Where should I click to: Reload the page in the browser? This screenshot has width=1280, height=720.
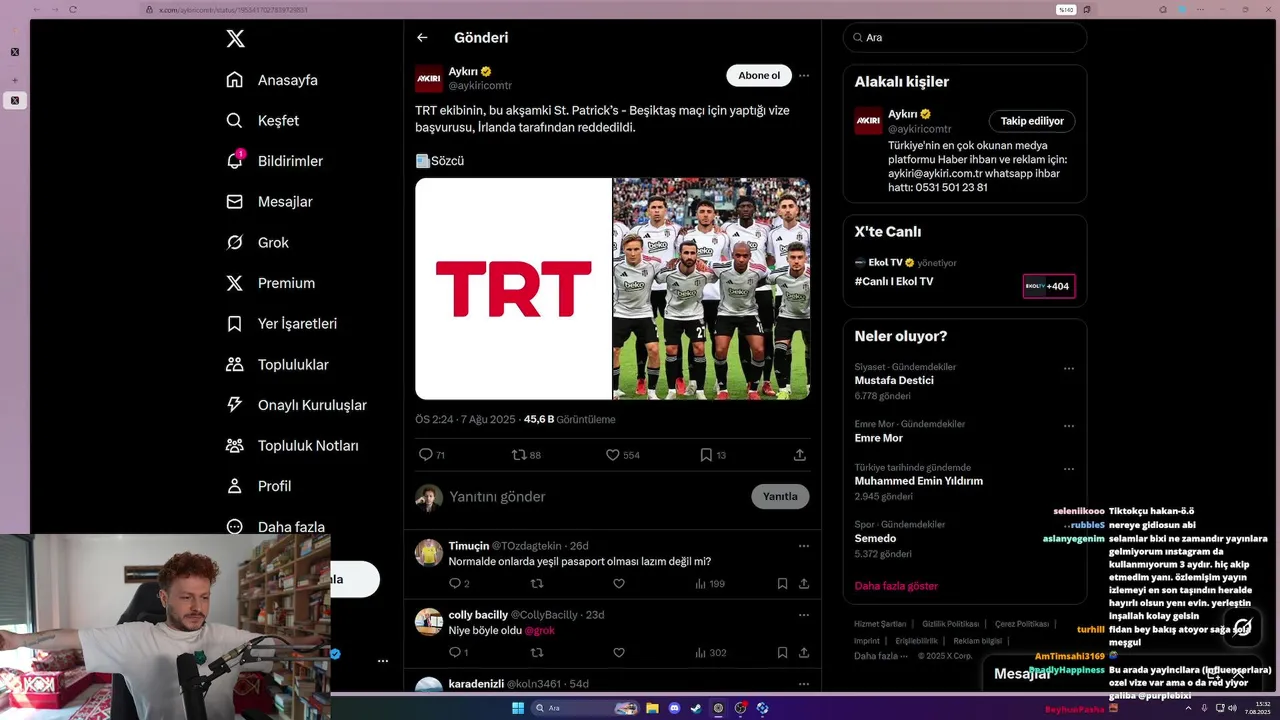(x=73, y=9)
